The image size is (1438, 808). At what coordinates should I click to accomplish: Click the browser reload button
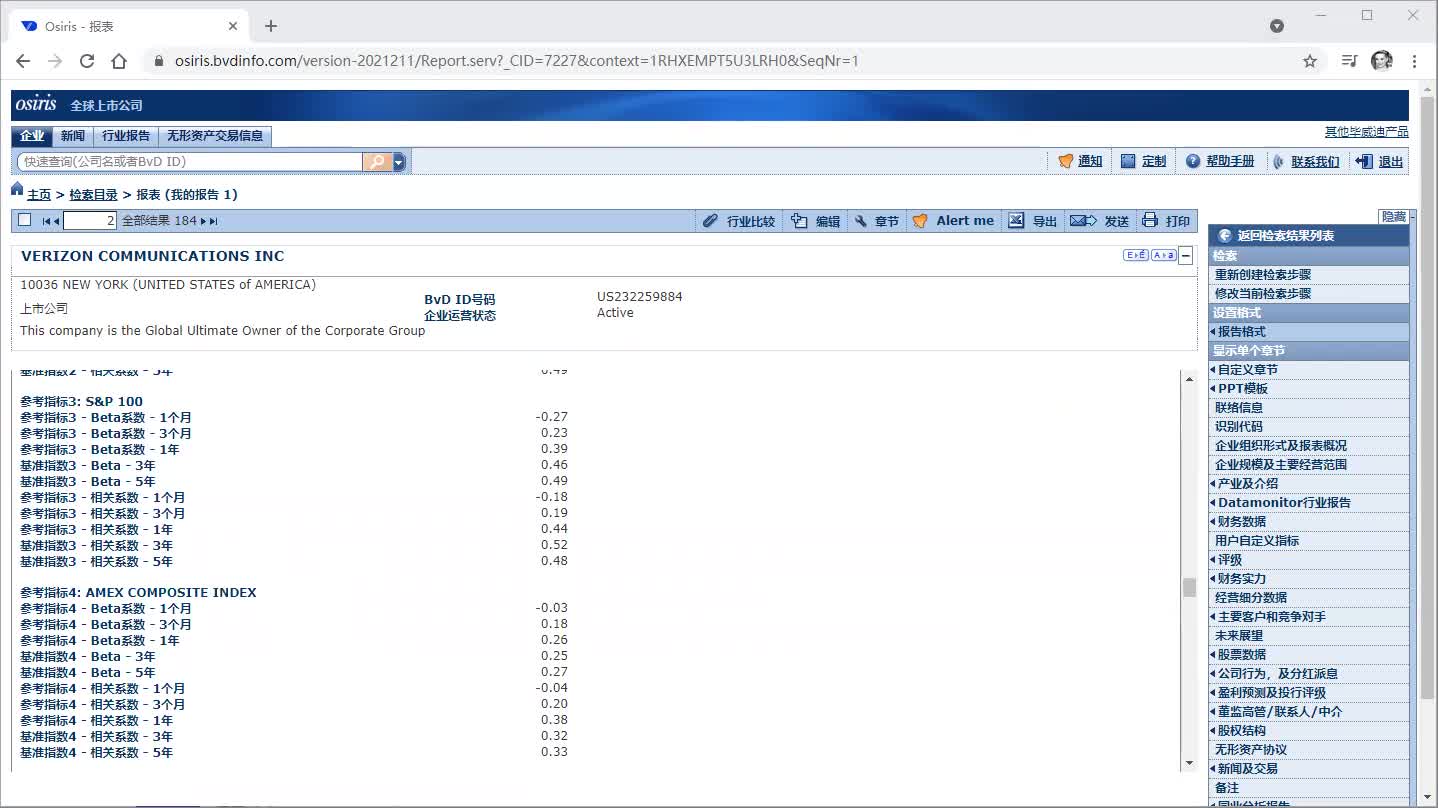[x=87, y=61]
